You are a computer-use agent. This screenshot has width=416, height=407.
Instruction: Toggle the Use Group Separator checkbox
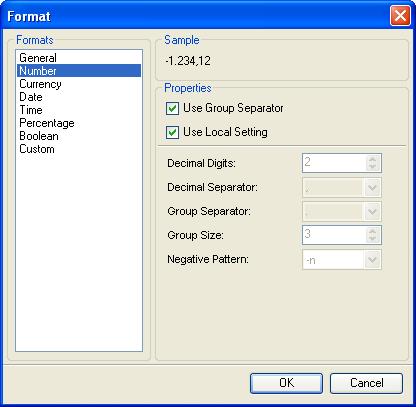tap(172, 108)
